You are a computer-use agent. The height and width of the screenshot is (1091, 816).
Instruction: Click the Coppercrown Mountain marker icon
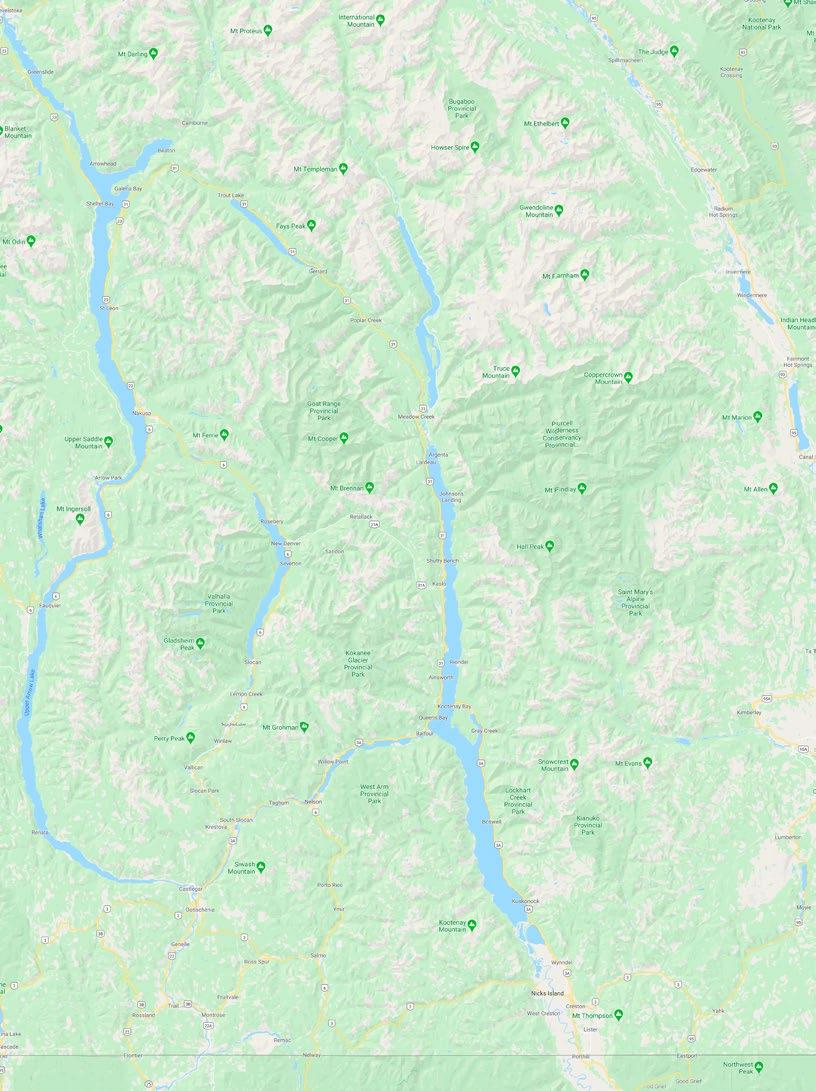628,377
